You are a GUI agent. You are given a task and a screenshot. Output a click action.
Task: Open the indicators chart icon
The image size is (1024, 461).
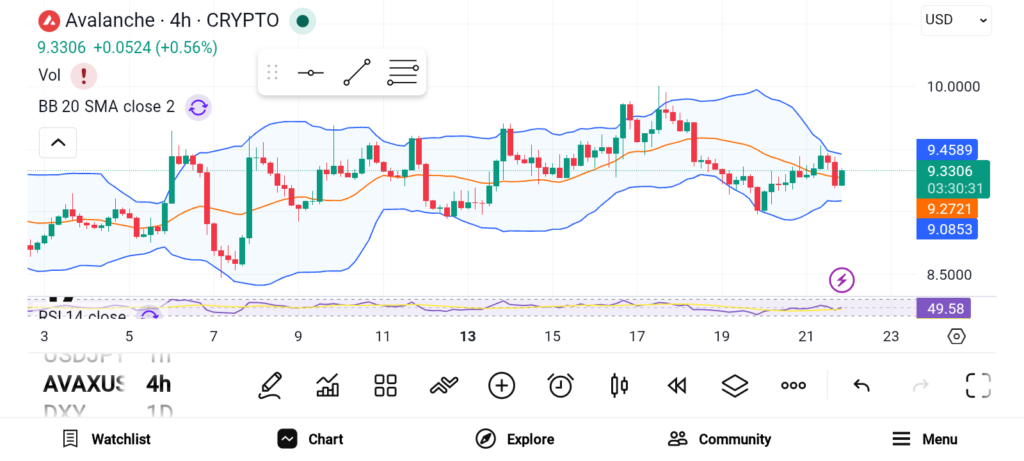(x=327, y=385)
